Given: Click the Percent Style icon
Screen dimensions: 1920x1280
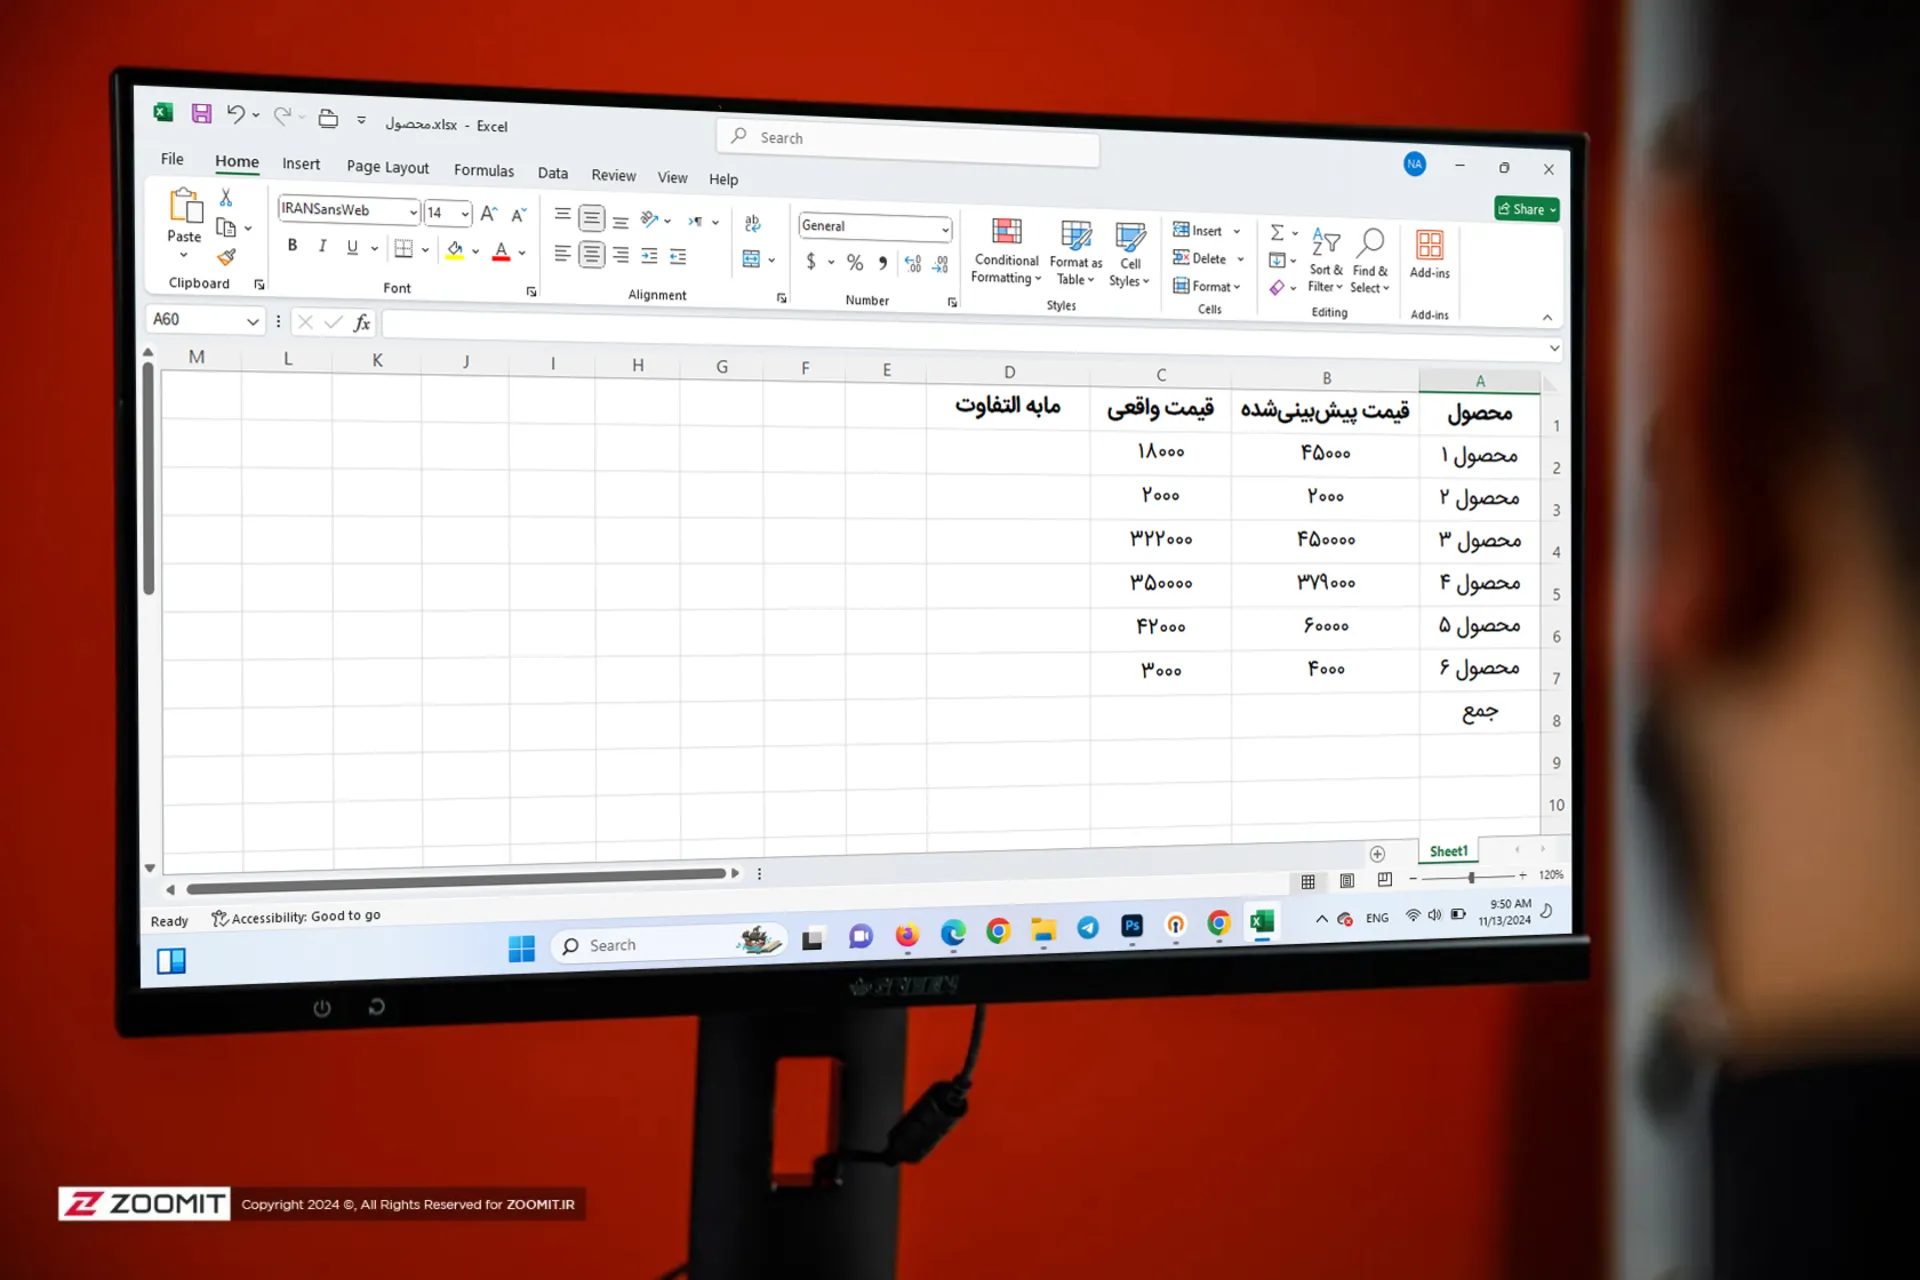Looking at the screenshot, I should 855,263.
